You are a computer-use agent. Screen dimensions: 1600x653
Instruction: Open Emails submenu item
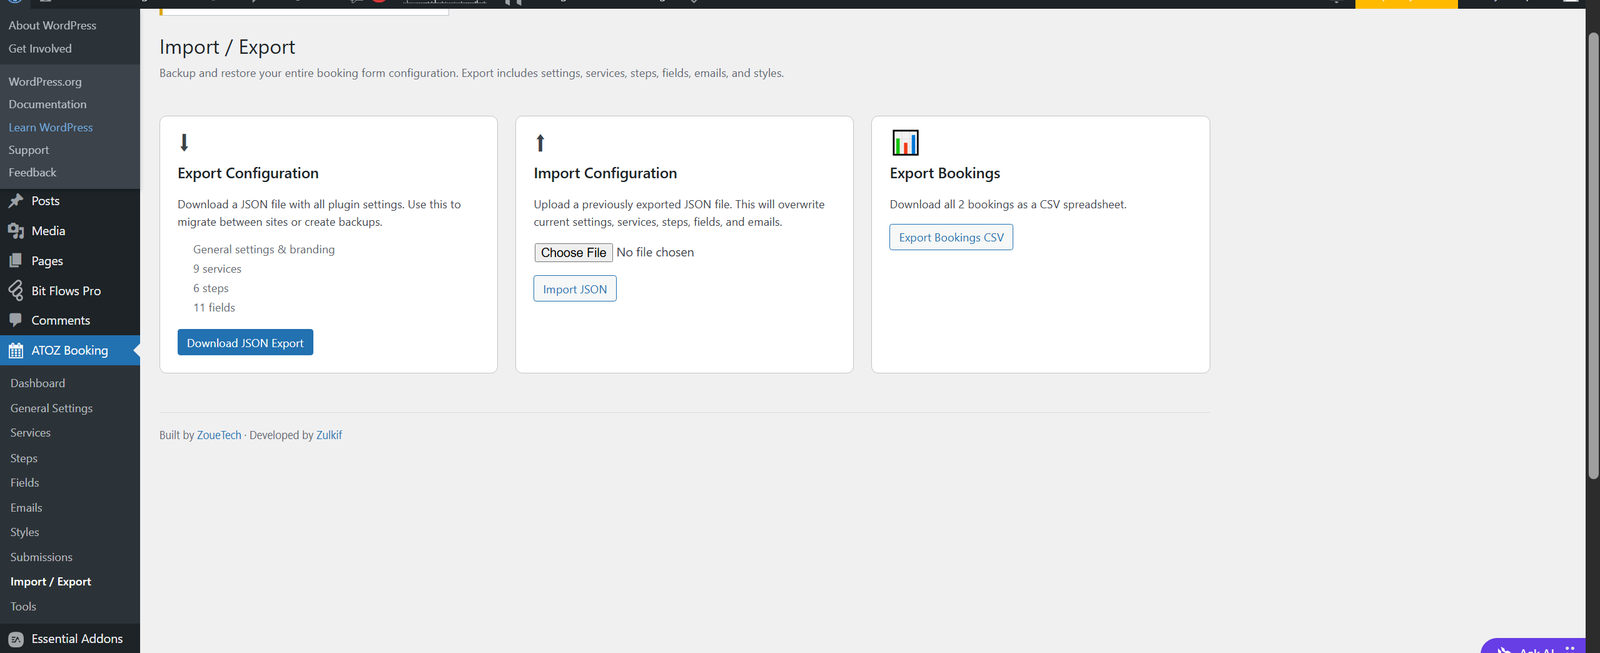click(x=27, y=507)
